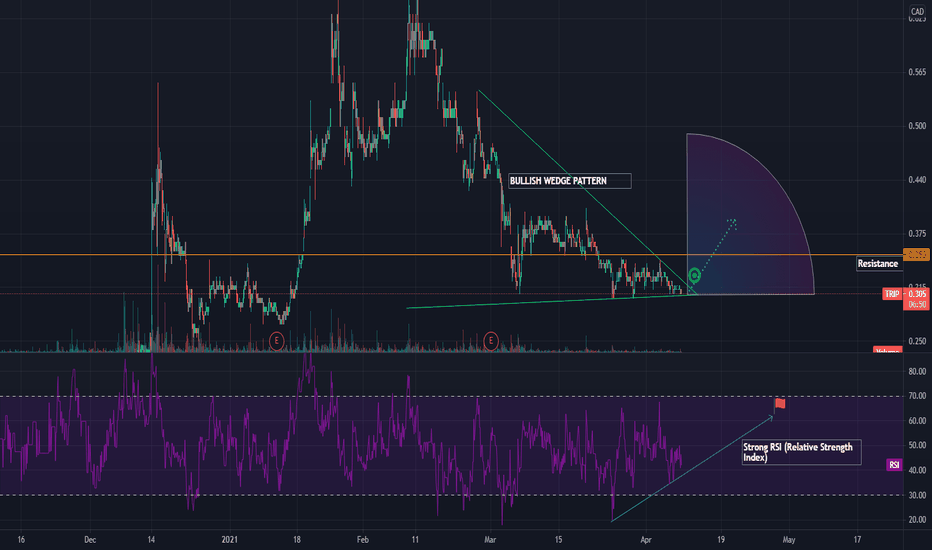Click the 60.00 RSI axis value

[x=917, y=420]
